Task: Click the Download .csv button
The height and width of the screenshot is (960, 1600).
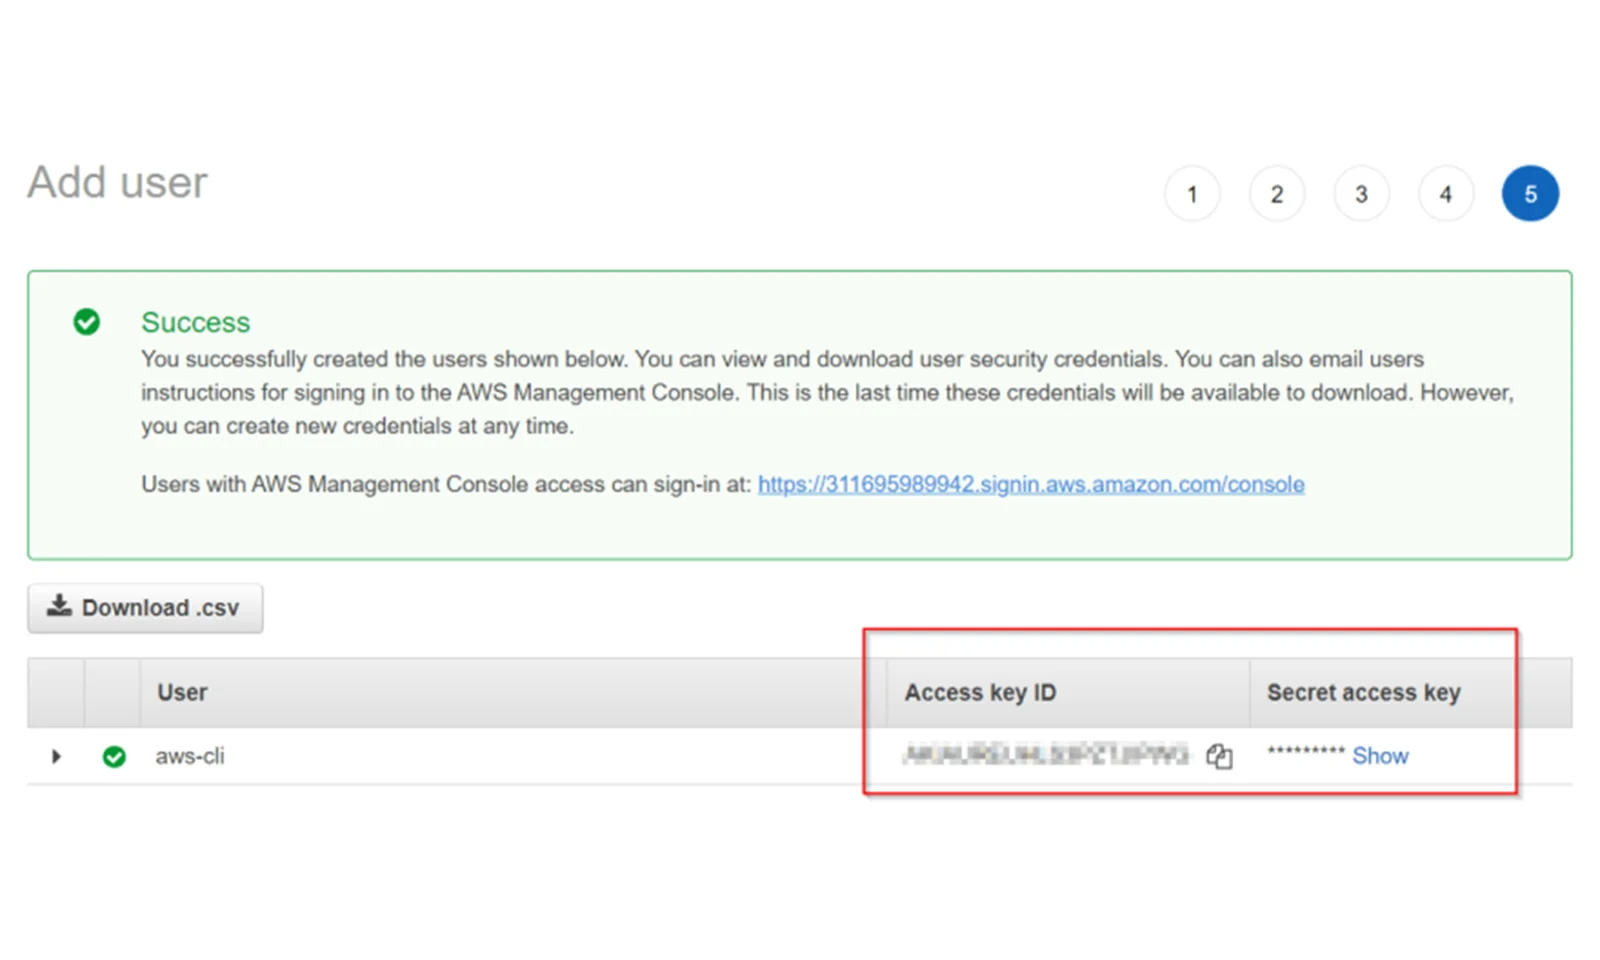Action: (145, 606)
